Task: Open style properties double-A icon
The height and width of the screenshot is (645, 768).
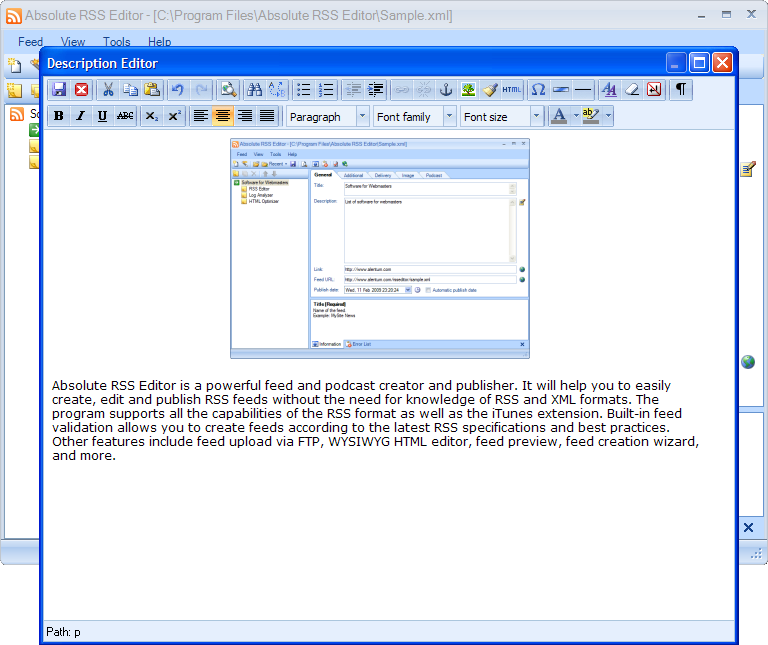Action: click(x=609, y=90)
